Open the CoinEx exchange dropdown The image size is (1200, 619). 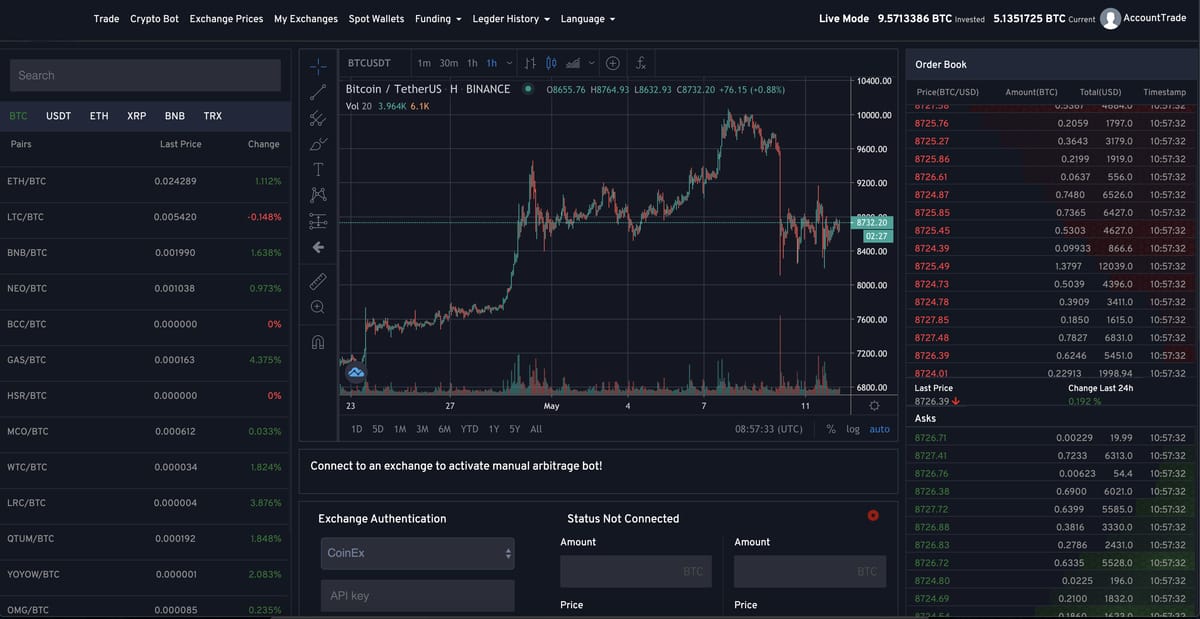(417, 553)
